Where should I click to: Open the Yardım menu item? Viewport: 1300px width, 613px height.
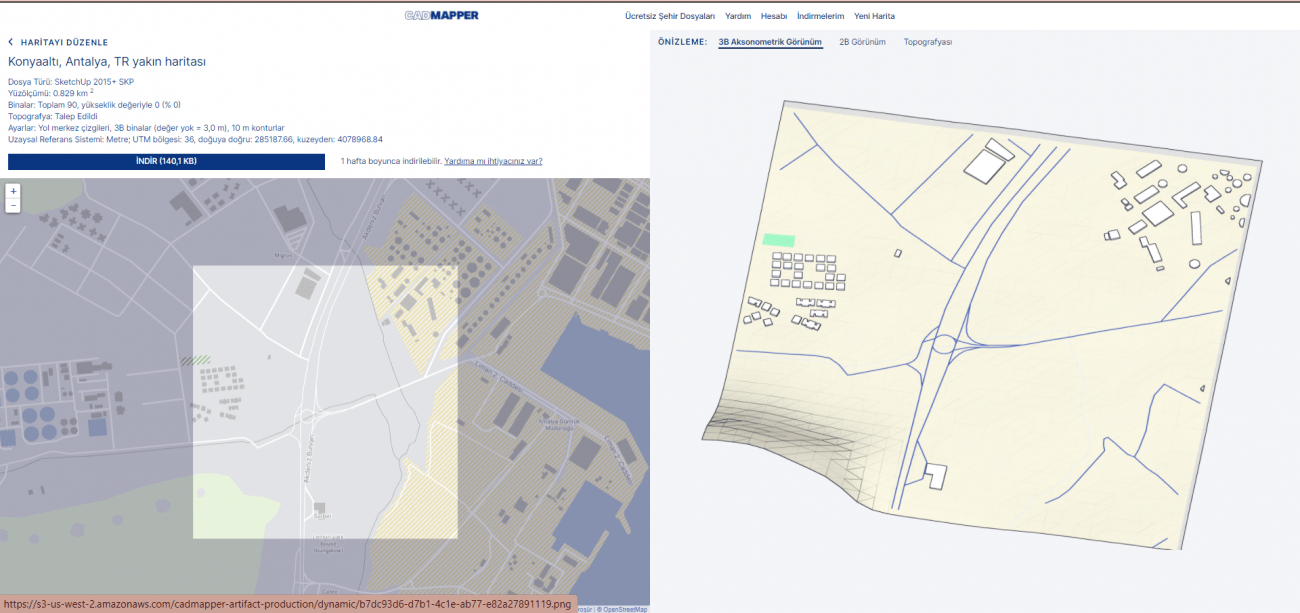pyautogui.click(x=738, y=17)
